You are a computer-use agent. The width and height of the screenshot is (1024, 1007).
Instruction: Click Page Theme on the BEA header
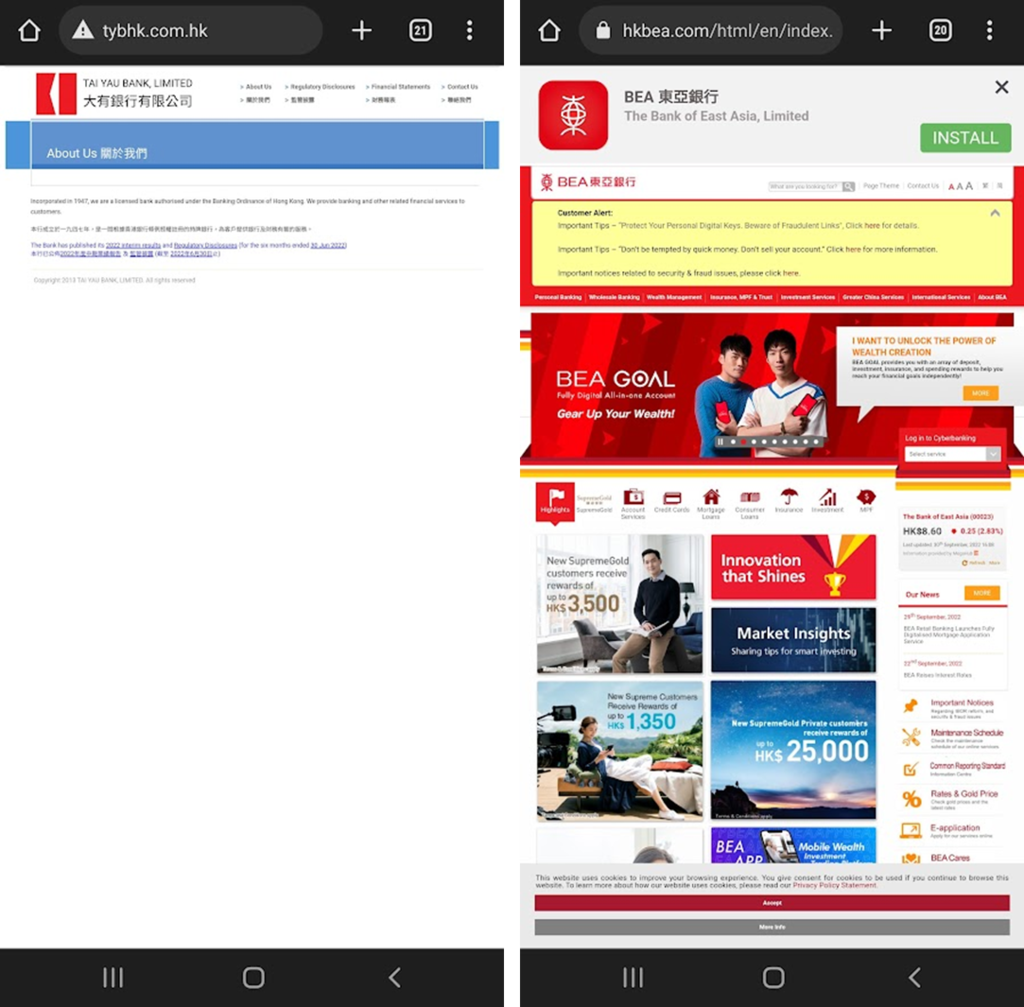881,186
